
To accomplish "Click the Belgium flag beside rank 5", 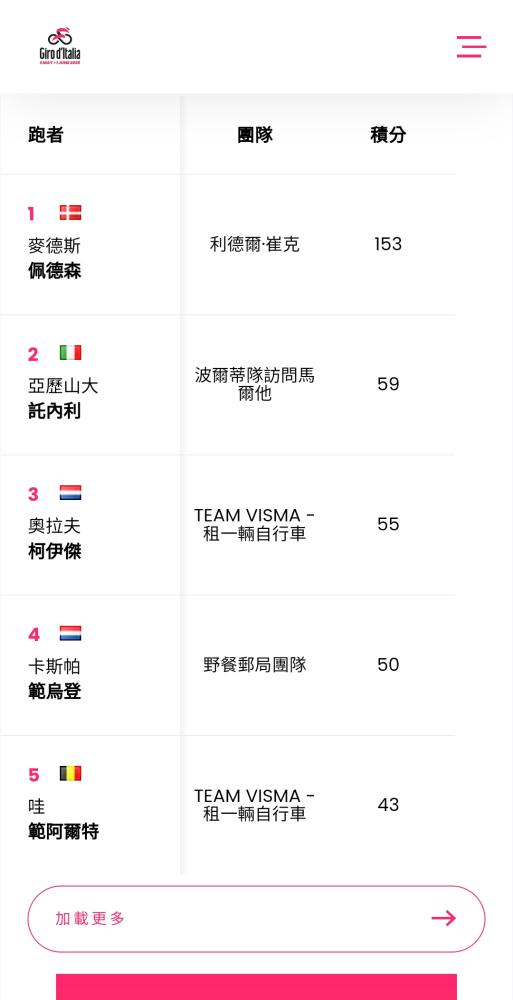I will coord(71,774).
